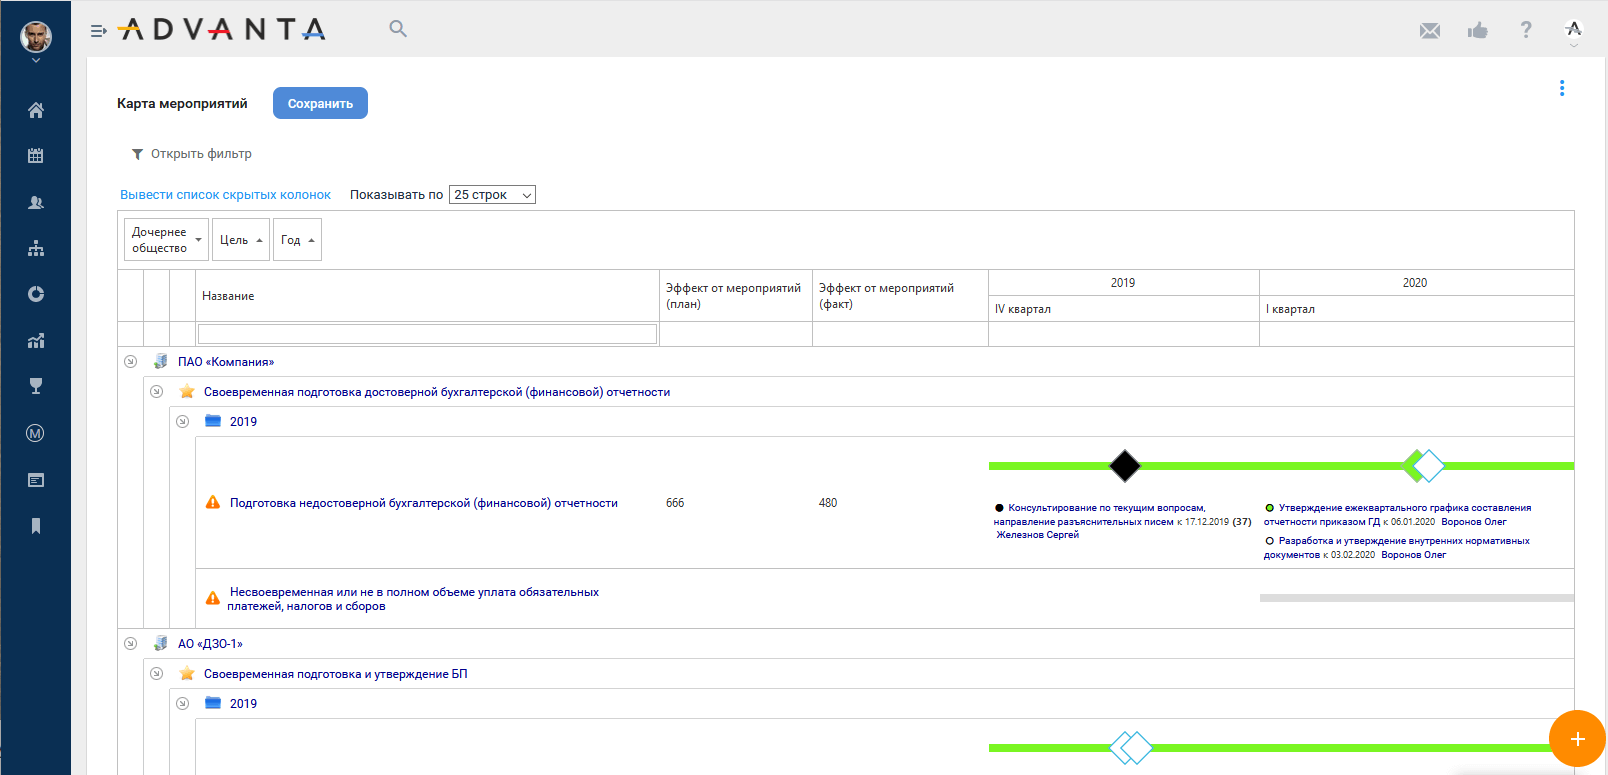Open the three-dot options menu

(1562, 88)
